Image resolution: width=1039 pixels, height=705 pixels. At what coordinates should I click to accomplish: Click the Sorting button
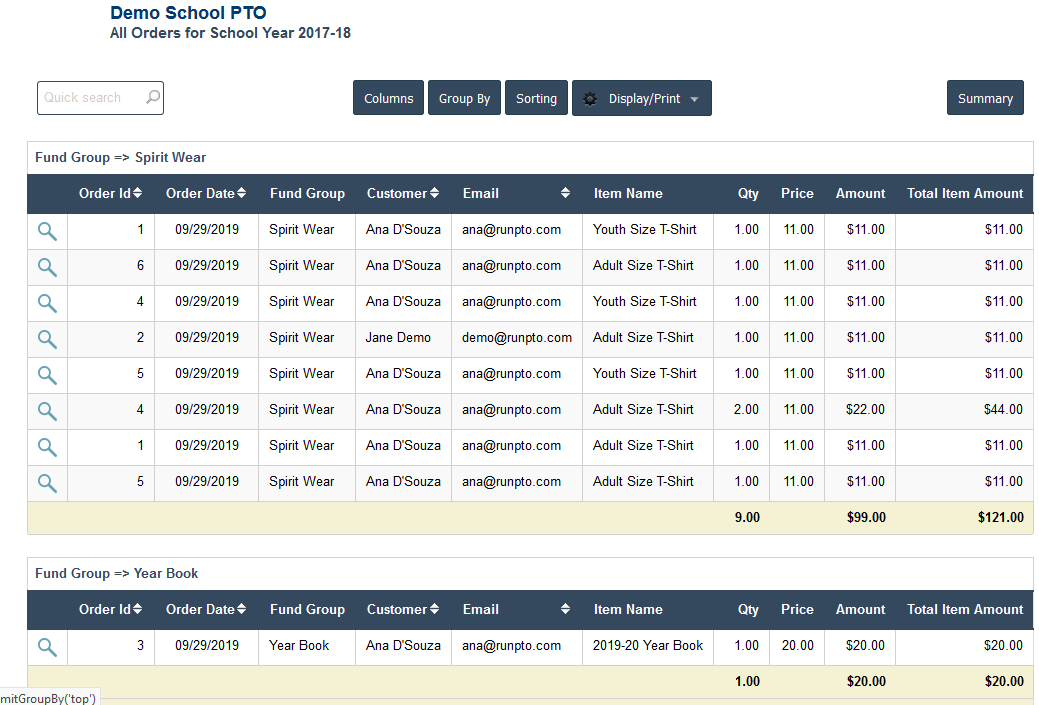[x=536, y=98]
